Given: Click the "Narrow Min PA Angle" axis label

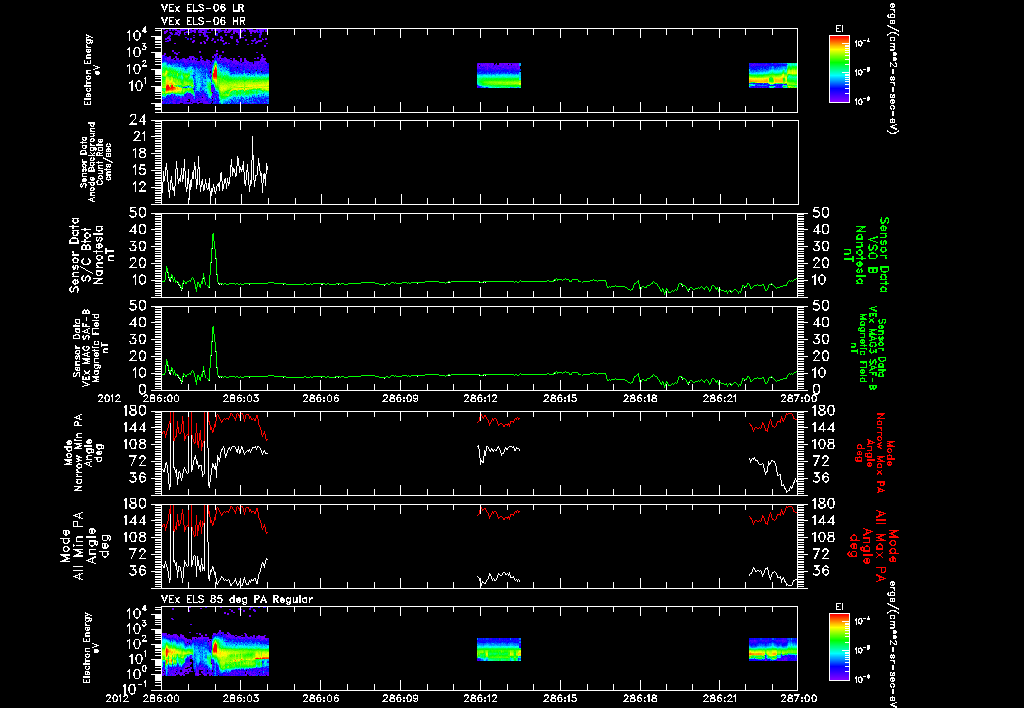Looking at the screenshot, I should 82,453.
